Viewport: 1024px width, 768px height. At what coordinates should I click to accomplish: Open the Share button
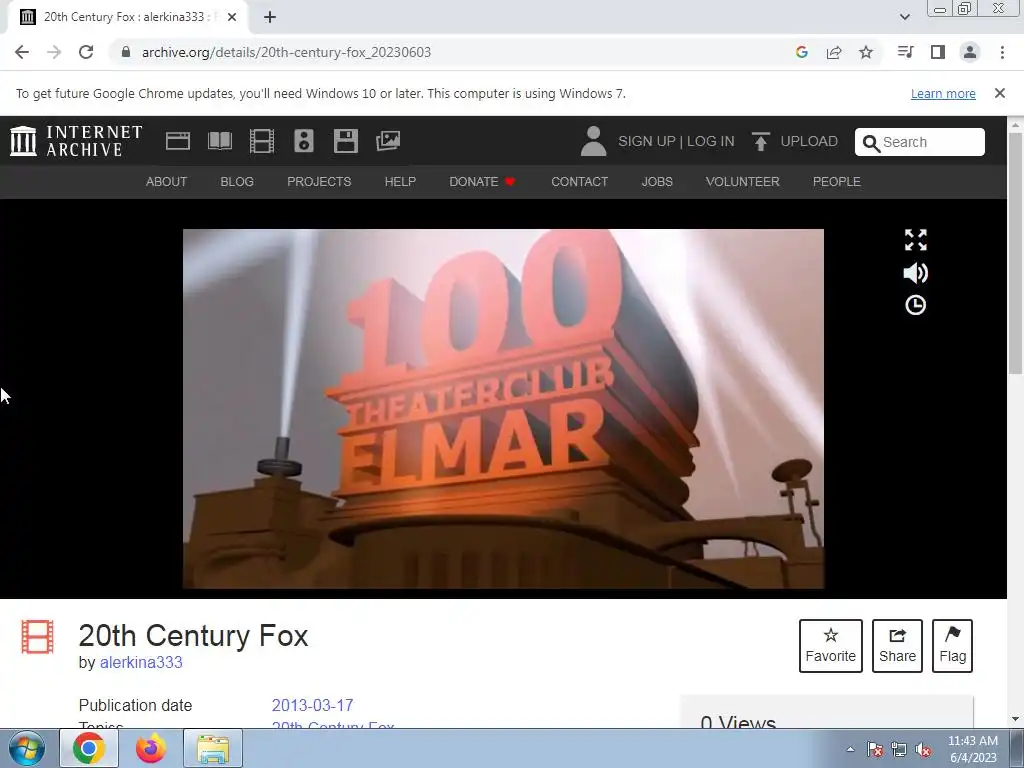[x=897, y=646]
